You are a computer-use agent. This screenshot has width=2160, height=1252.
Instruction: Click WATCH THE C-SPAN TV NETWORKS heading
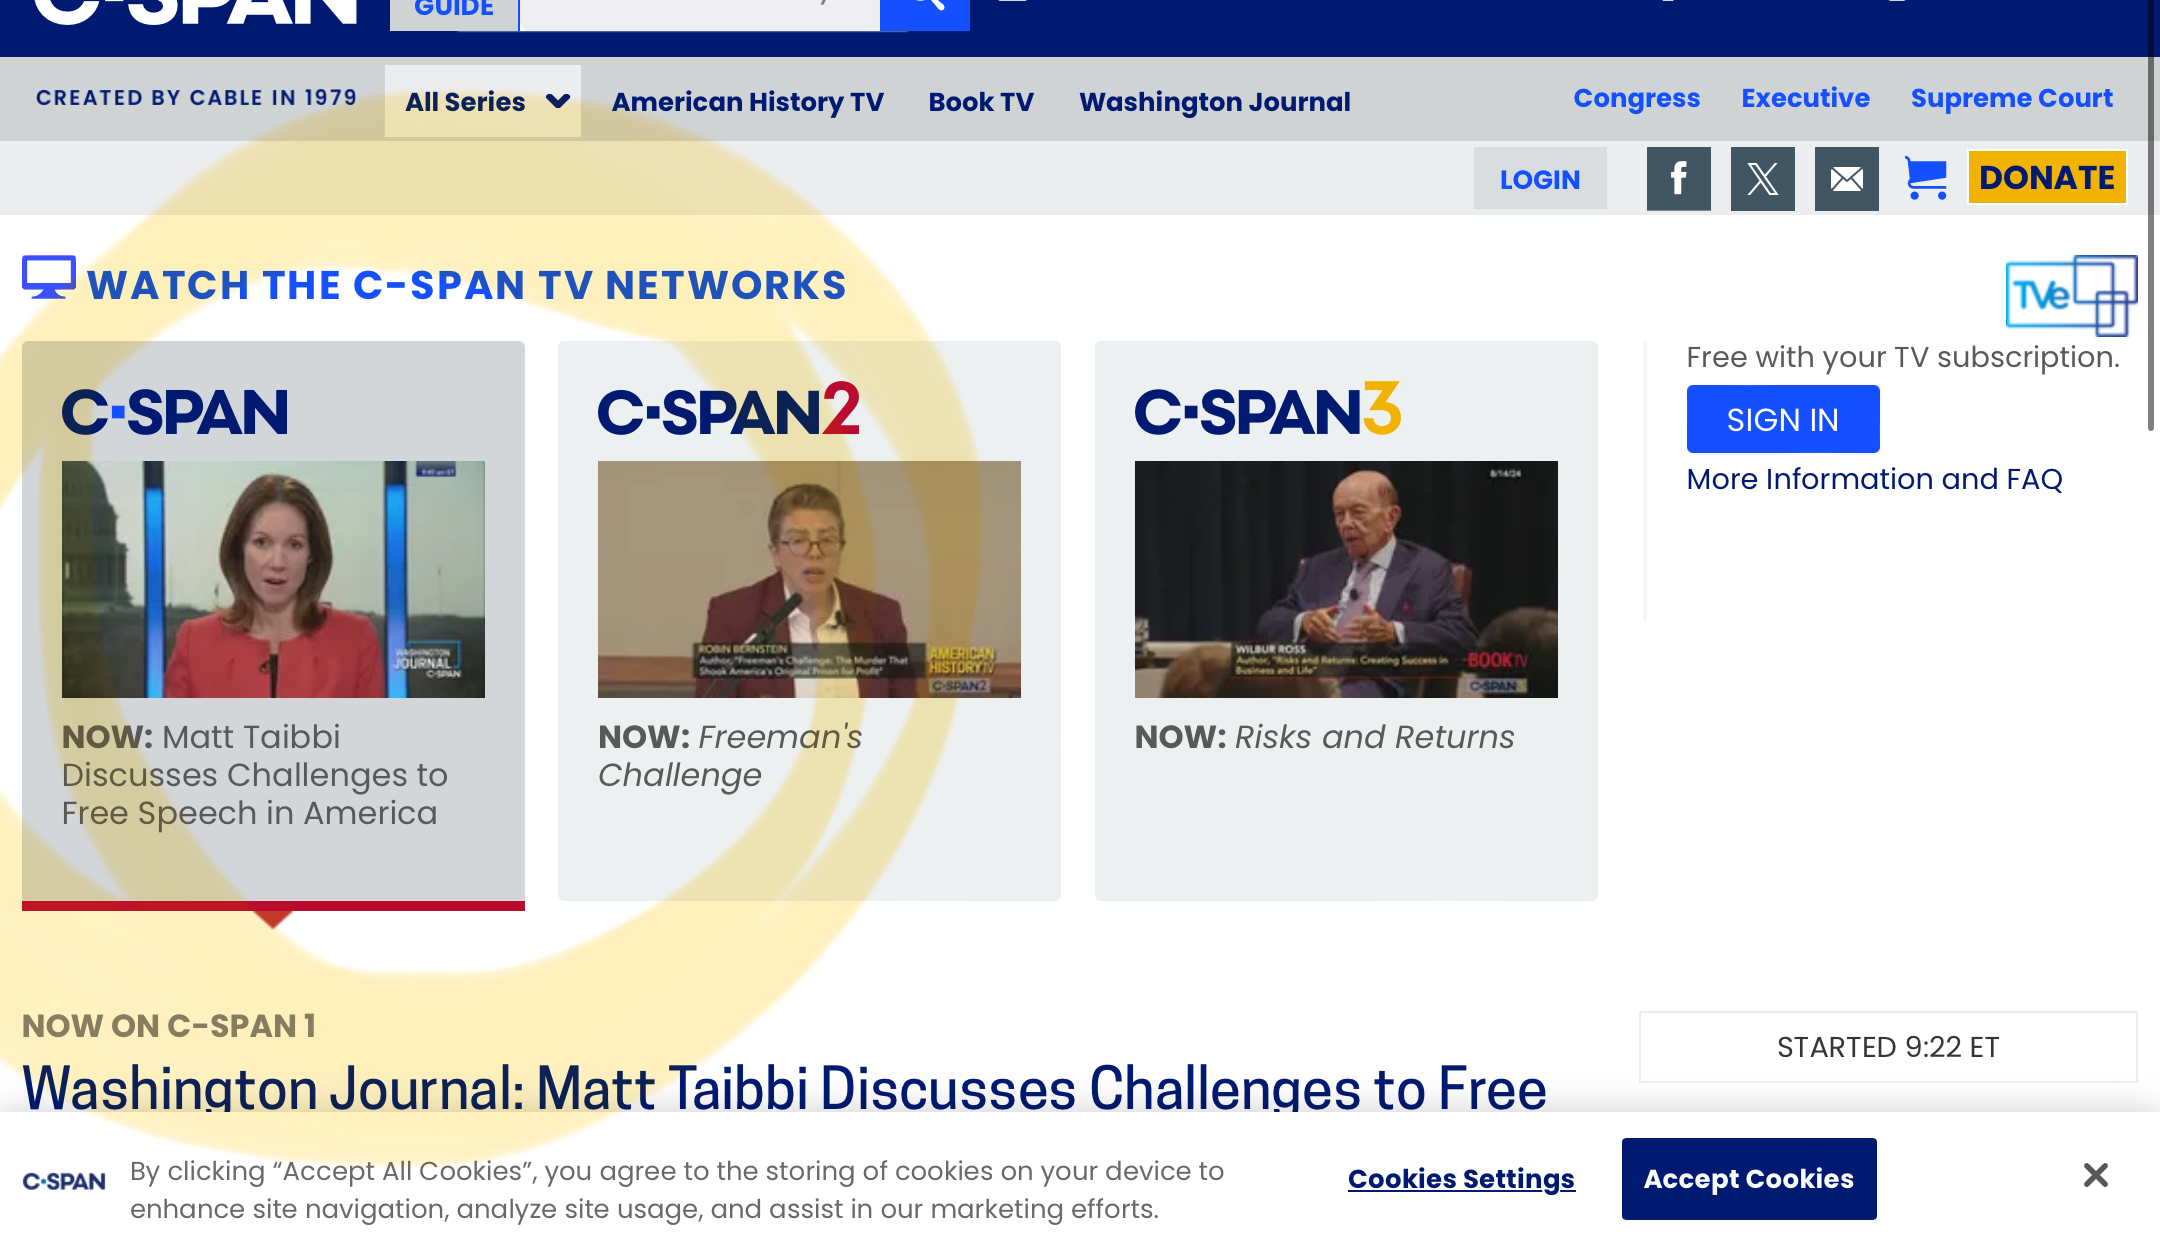(x=467, y=285)
